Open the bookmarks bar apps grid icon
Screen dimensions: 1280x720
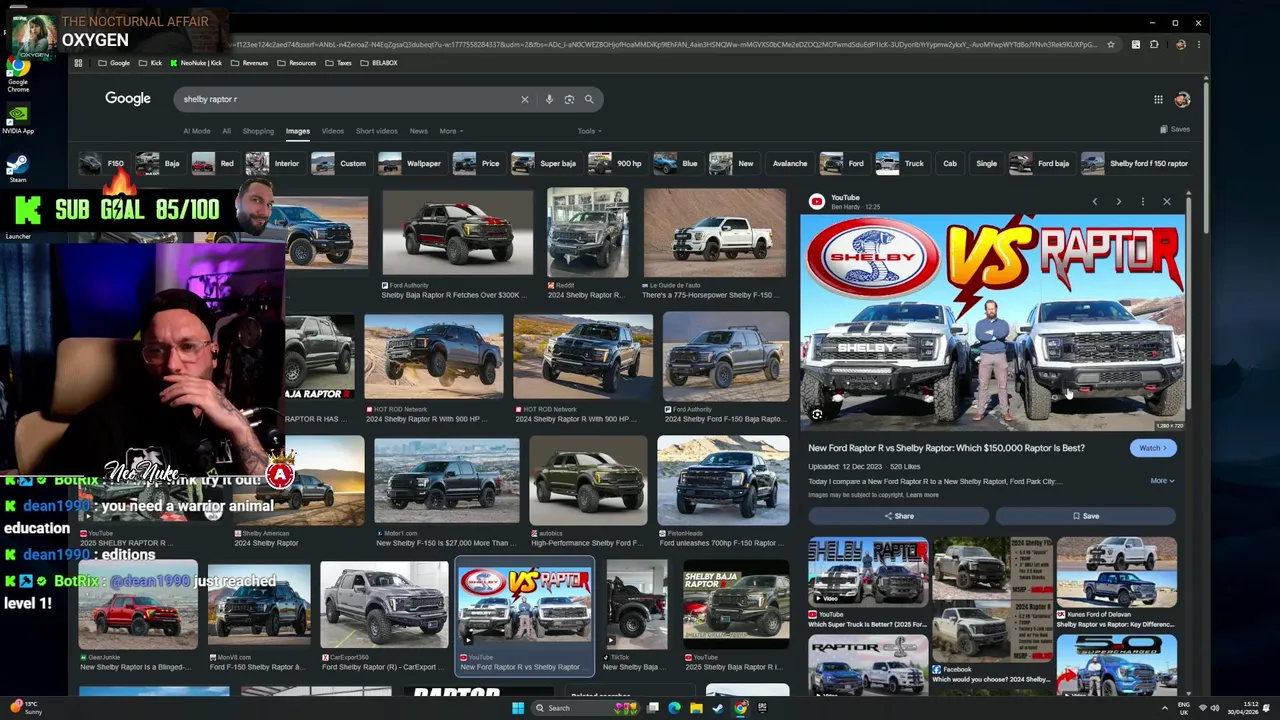[x=78, y=63]
